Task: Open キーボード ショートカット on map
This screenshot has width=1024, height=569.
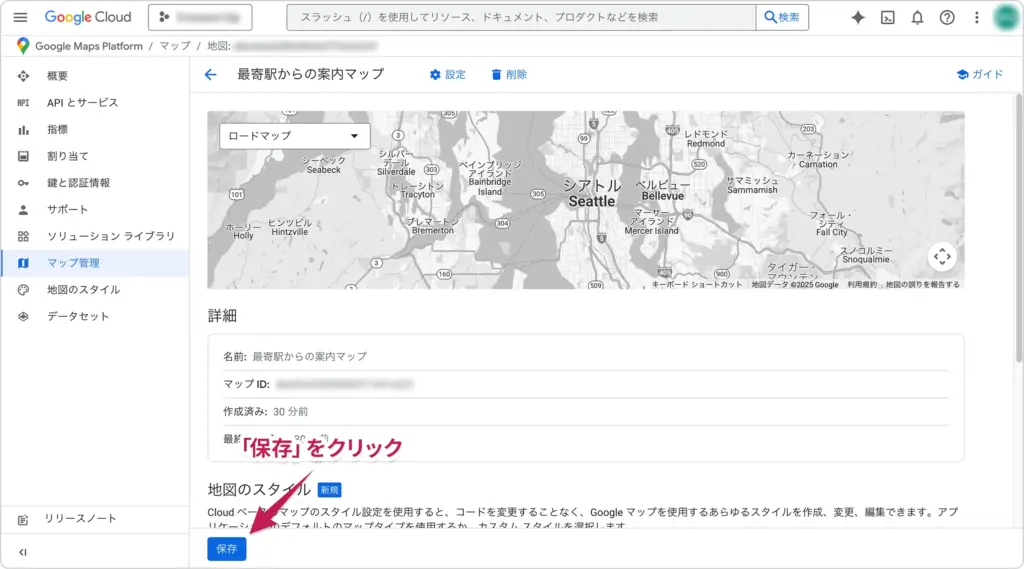Action: pos(697,285)
